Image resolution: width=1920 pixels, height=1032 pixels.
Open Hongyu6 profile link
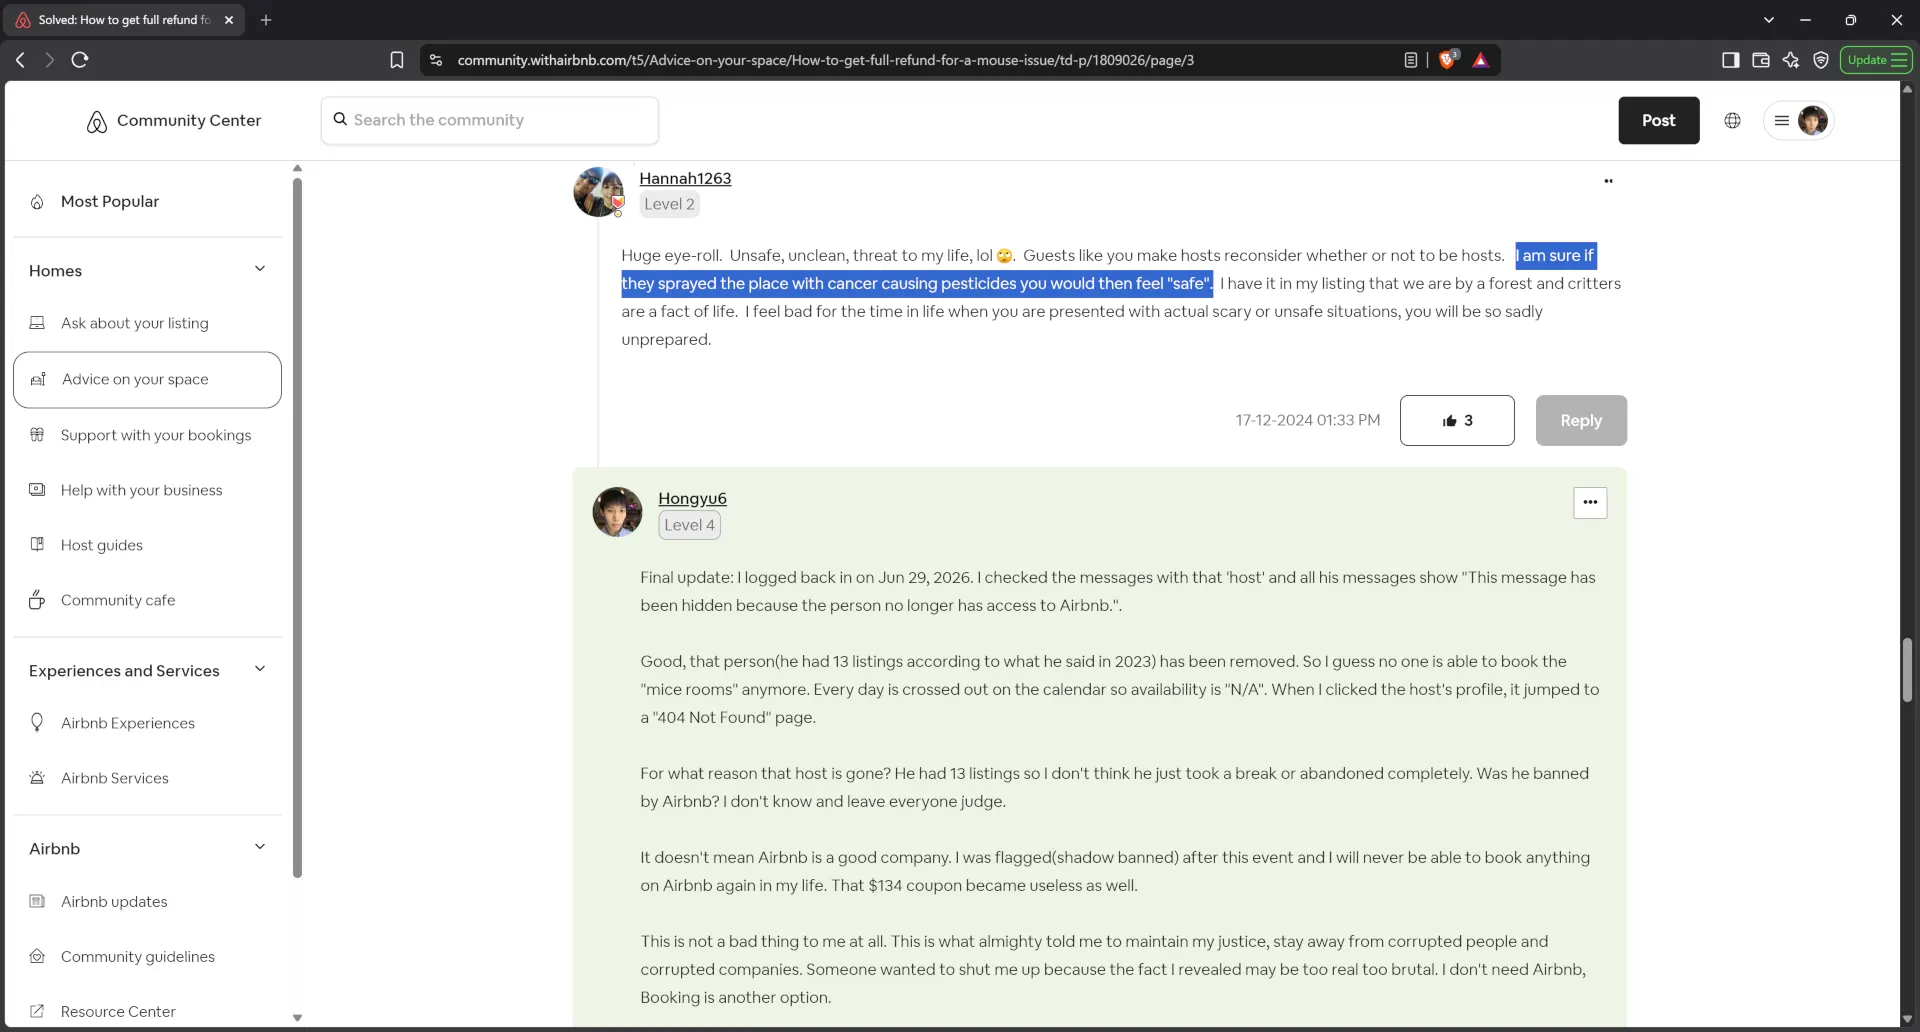pos(692,498)
